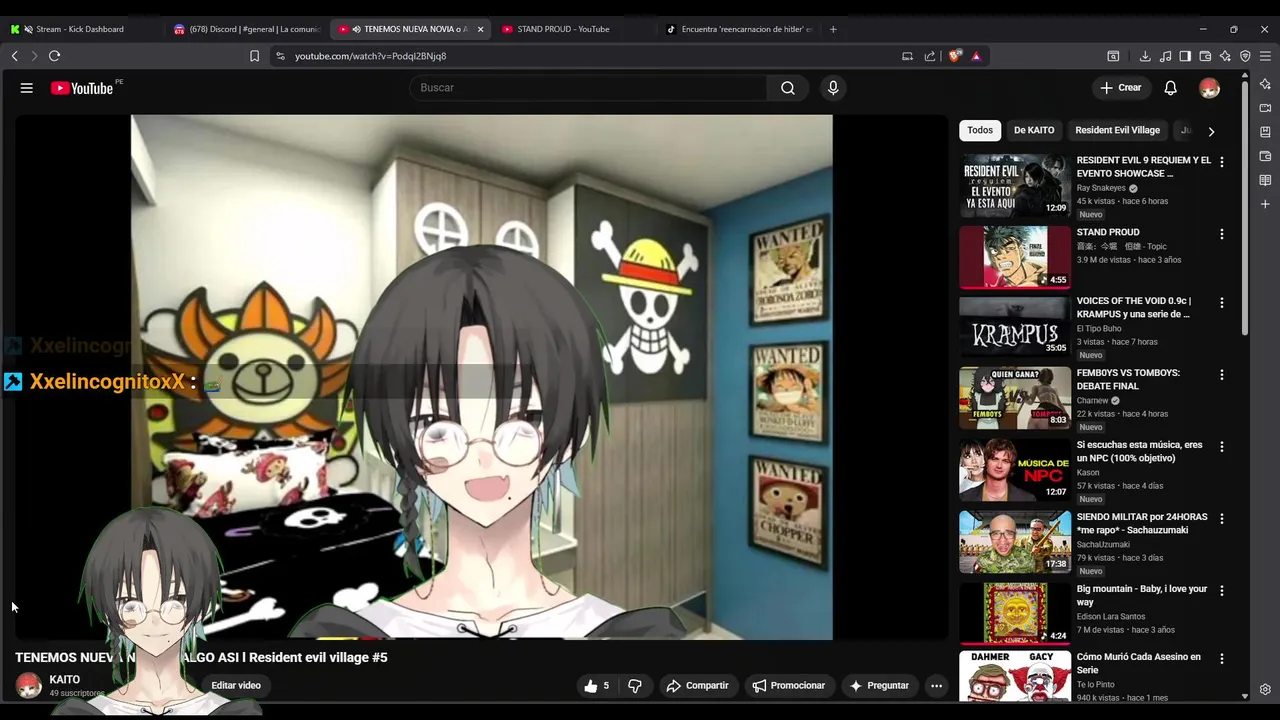Image resolution: width=1280 pixels, height=720 pixels.
Task: Open the YouTube hamburger guide menu
Action: coord(27,88)
